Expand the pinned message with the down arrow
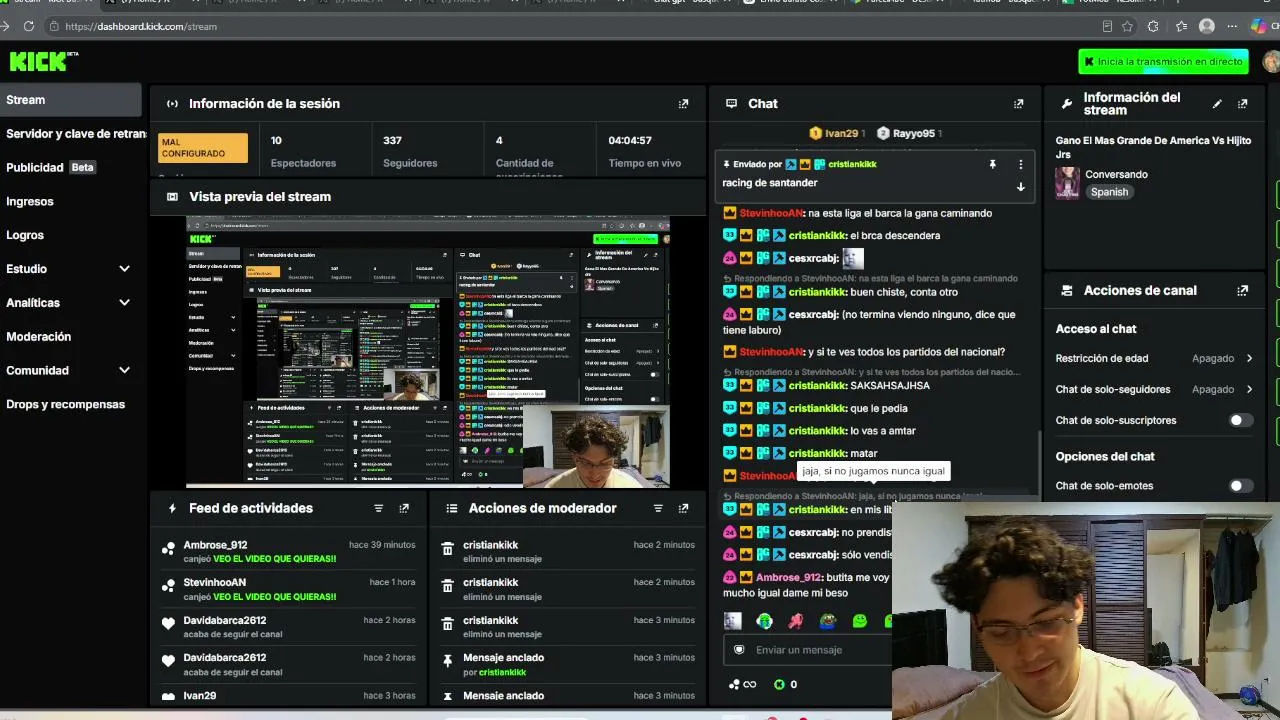This screenshot has width=1280, height=720. 1021,187
